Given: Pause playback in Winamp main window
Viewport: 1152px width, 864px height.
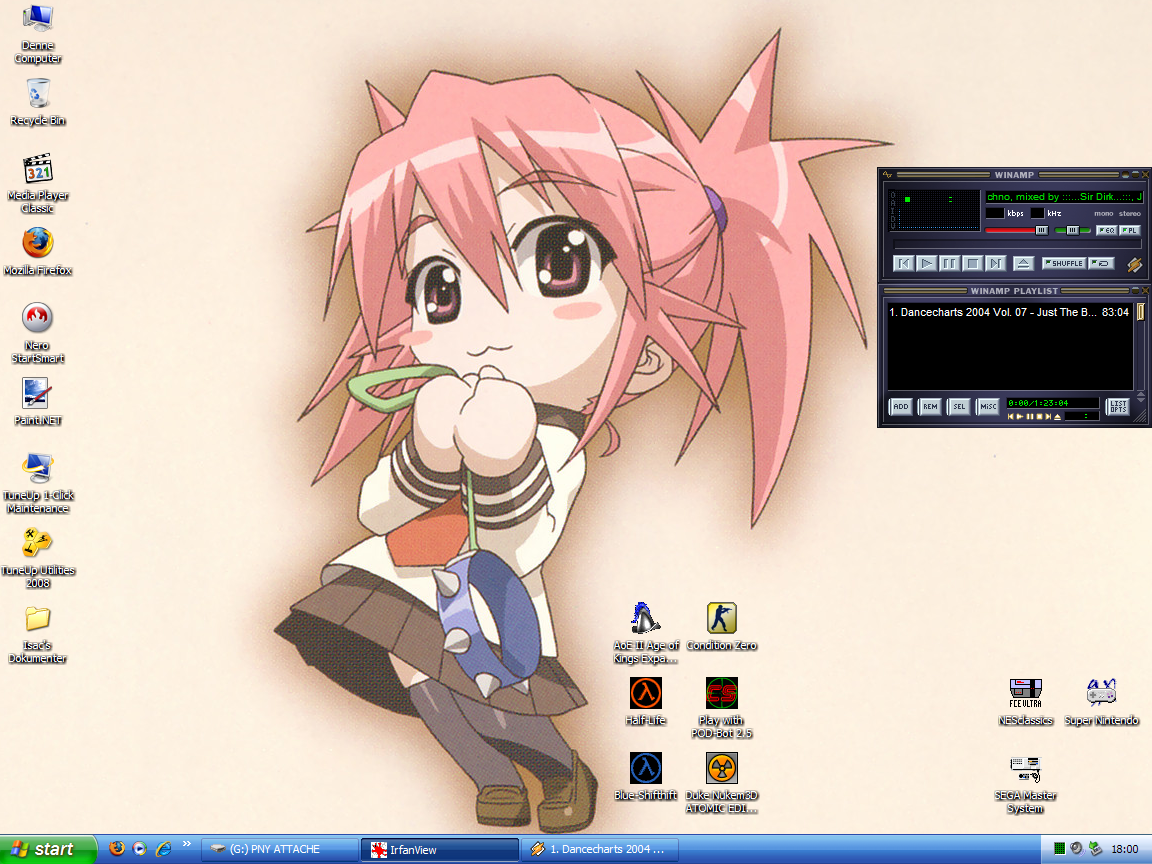Looking at the screenshot, I should [x=949, y=263].
